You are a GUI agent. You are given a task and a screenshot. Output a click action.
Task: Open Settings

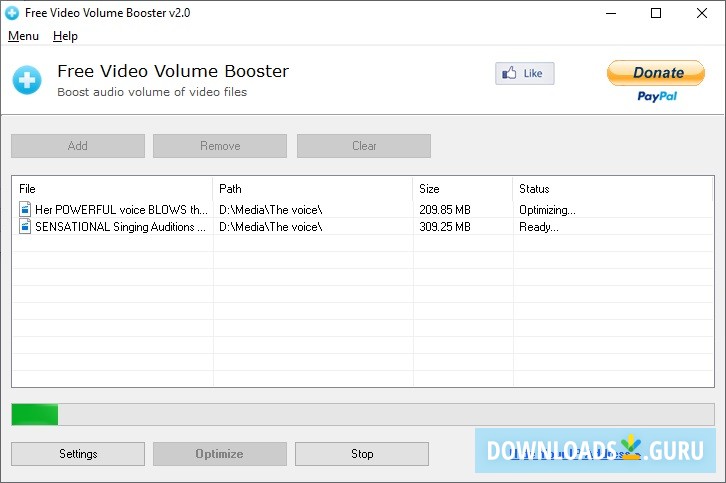pos(78,454)
